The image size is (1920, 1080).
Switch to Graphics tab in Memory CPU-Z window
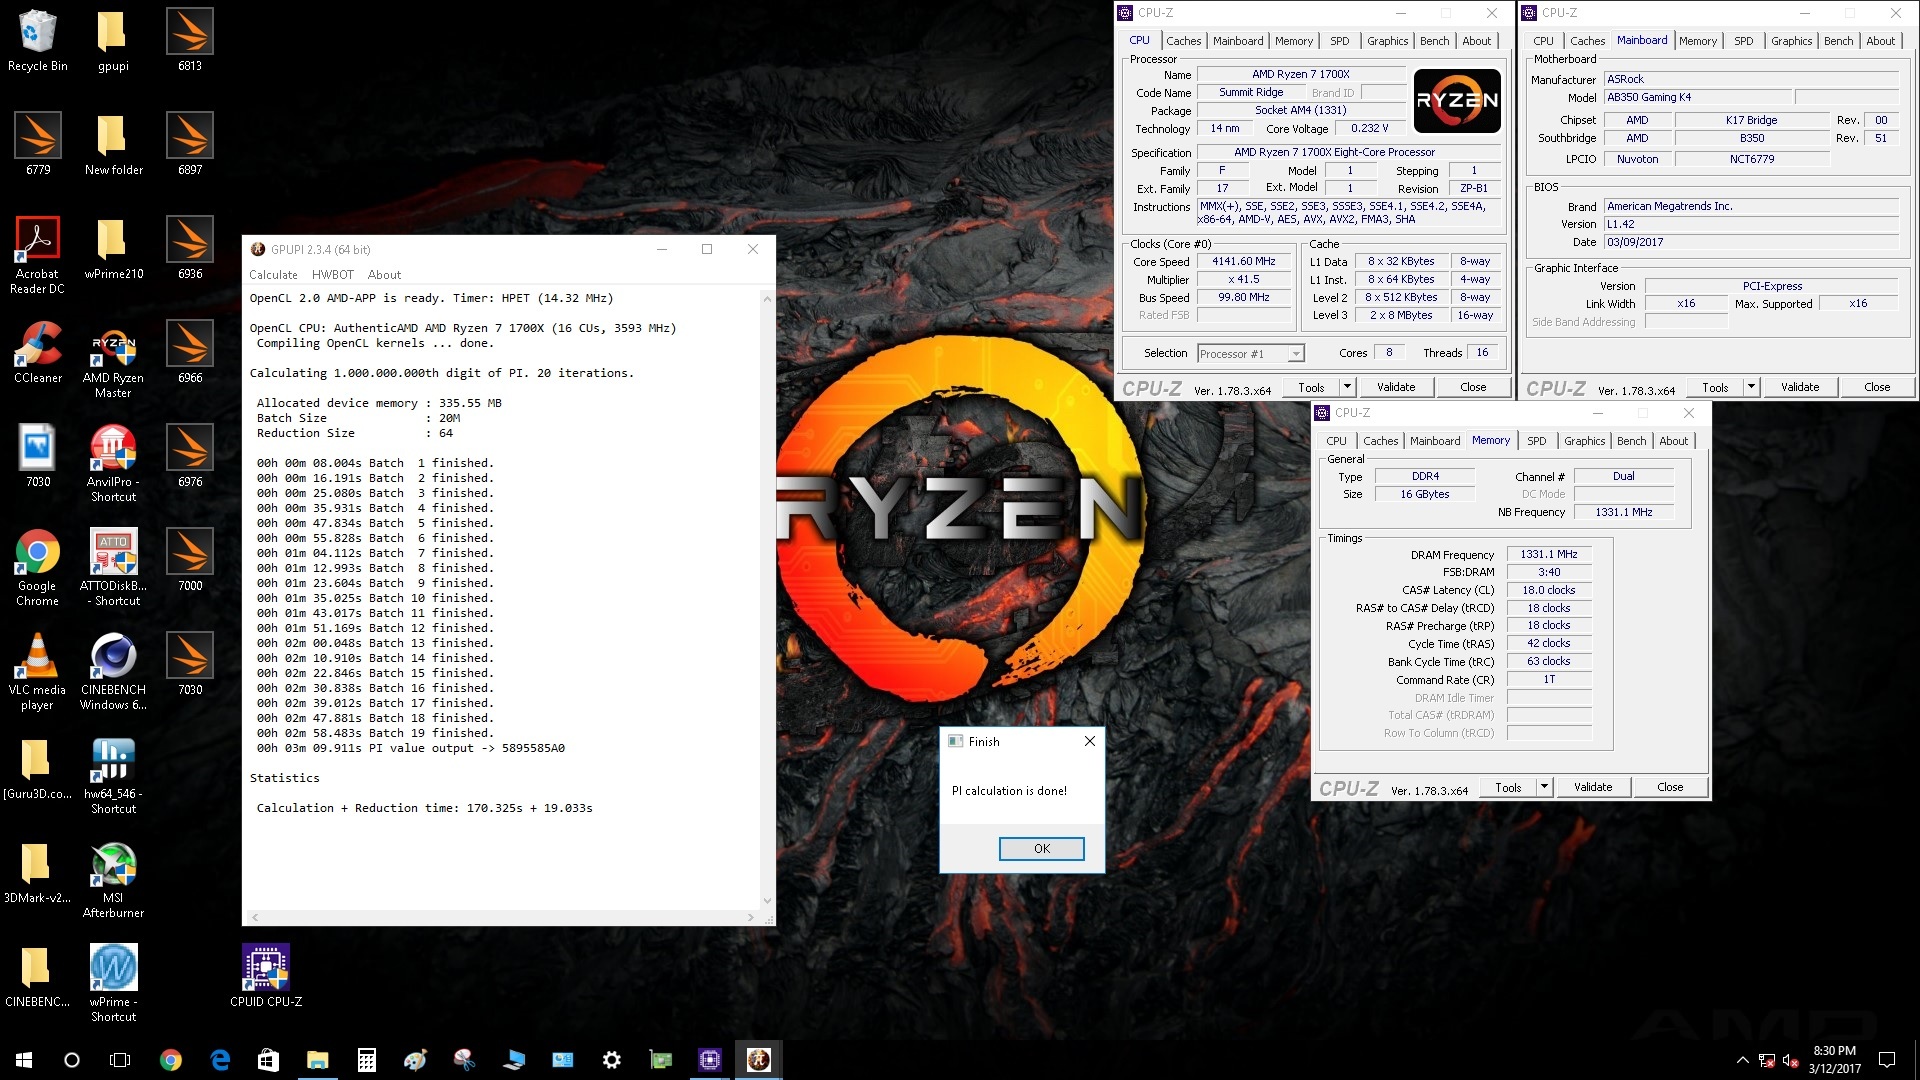1584,441
